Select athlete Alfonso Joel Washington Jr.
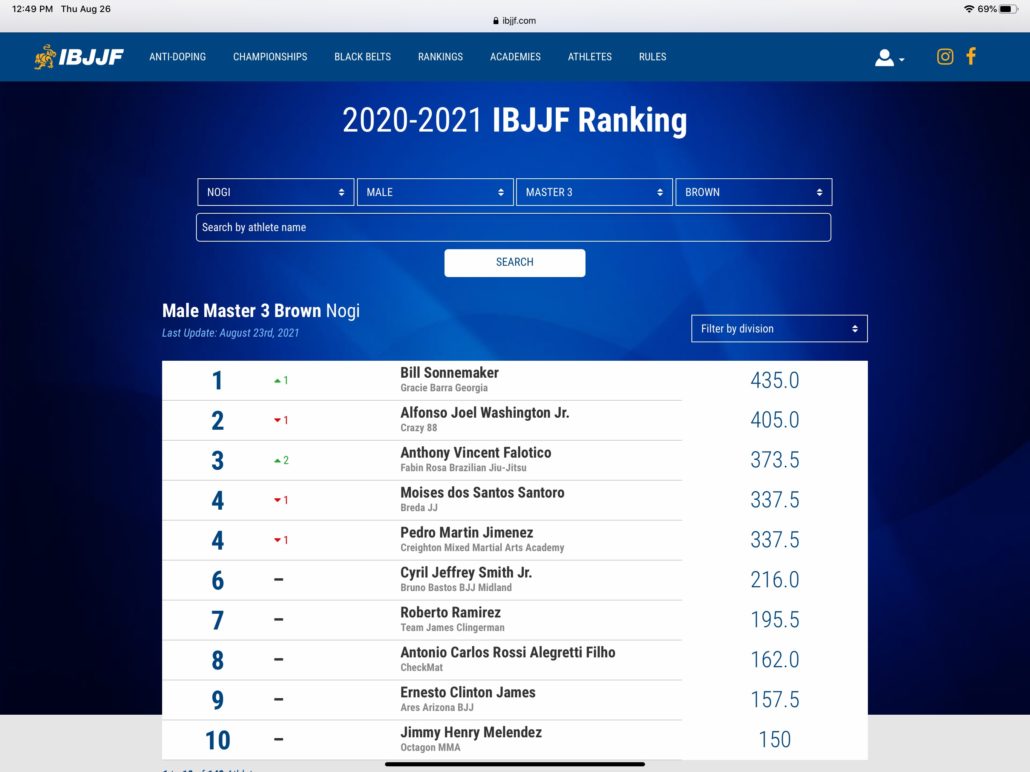1030x772 pixels. [485, 413]
